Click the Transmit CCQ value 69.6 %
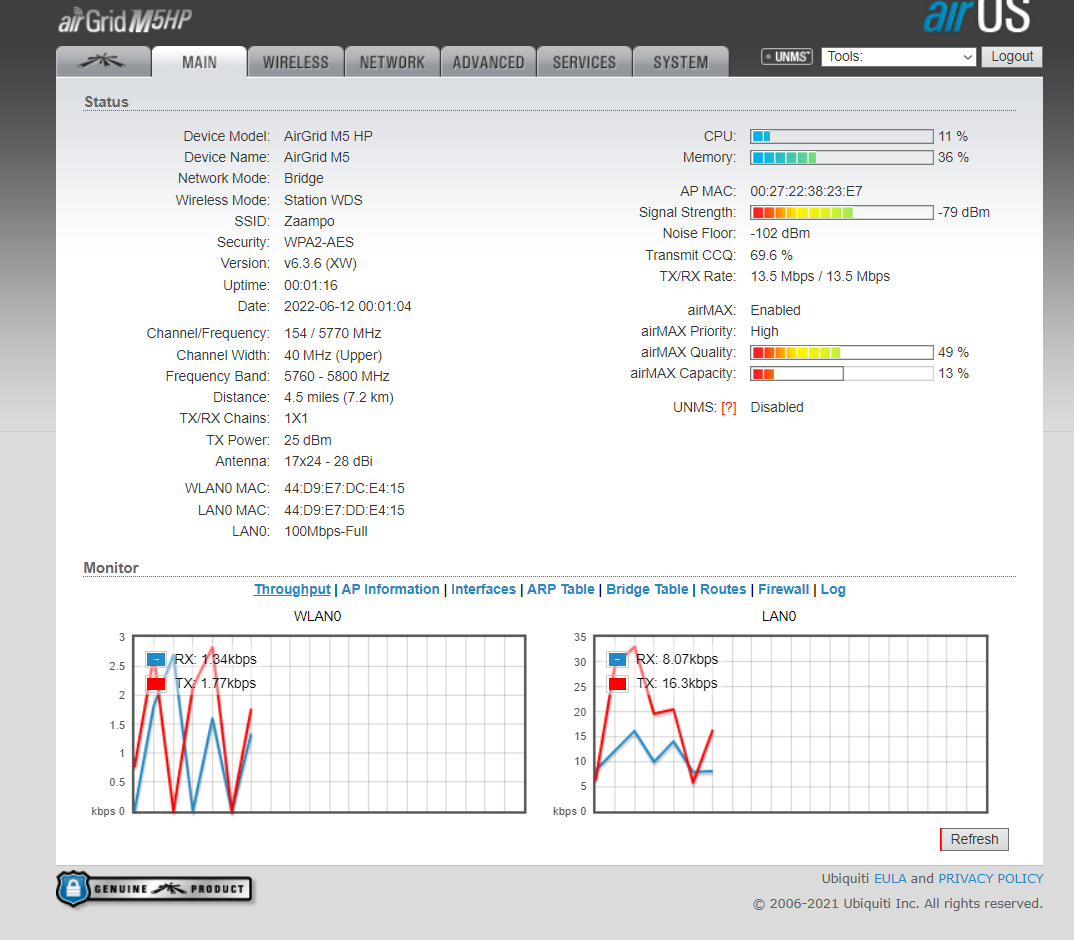This screenshot has height=940, width=1074. pos(771,255)
